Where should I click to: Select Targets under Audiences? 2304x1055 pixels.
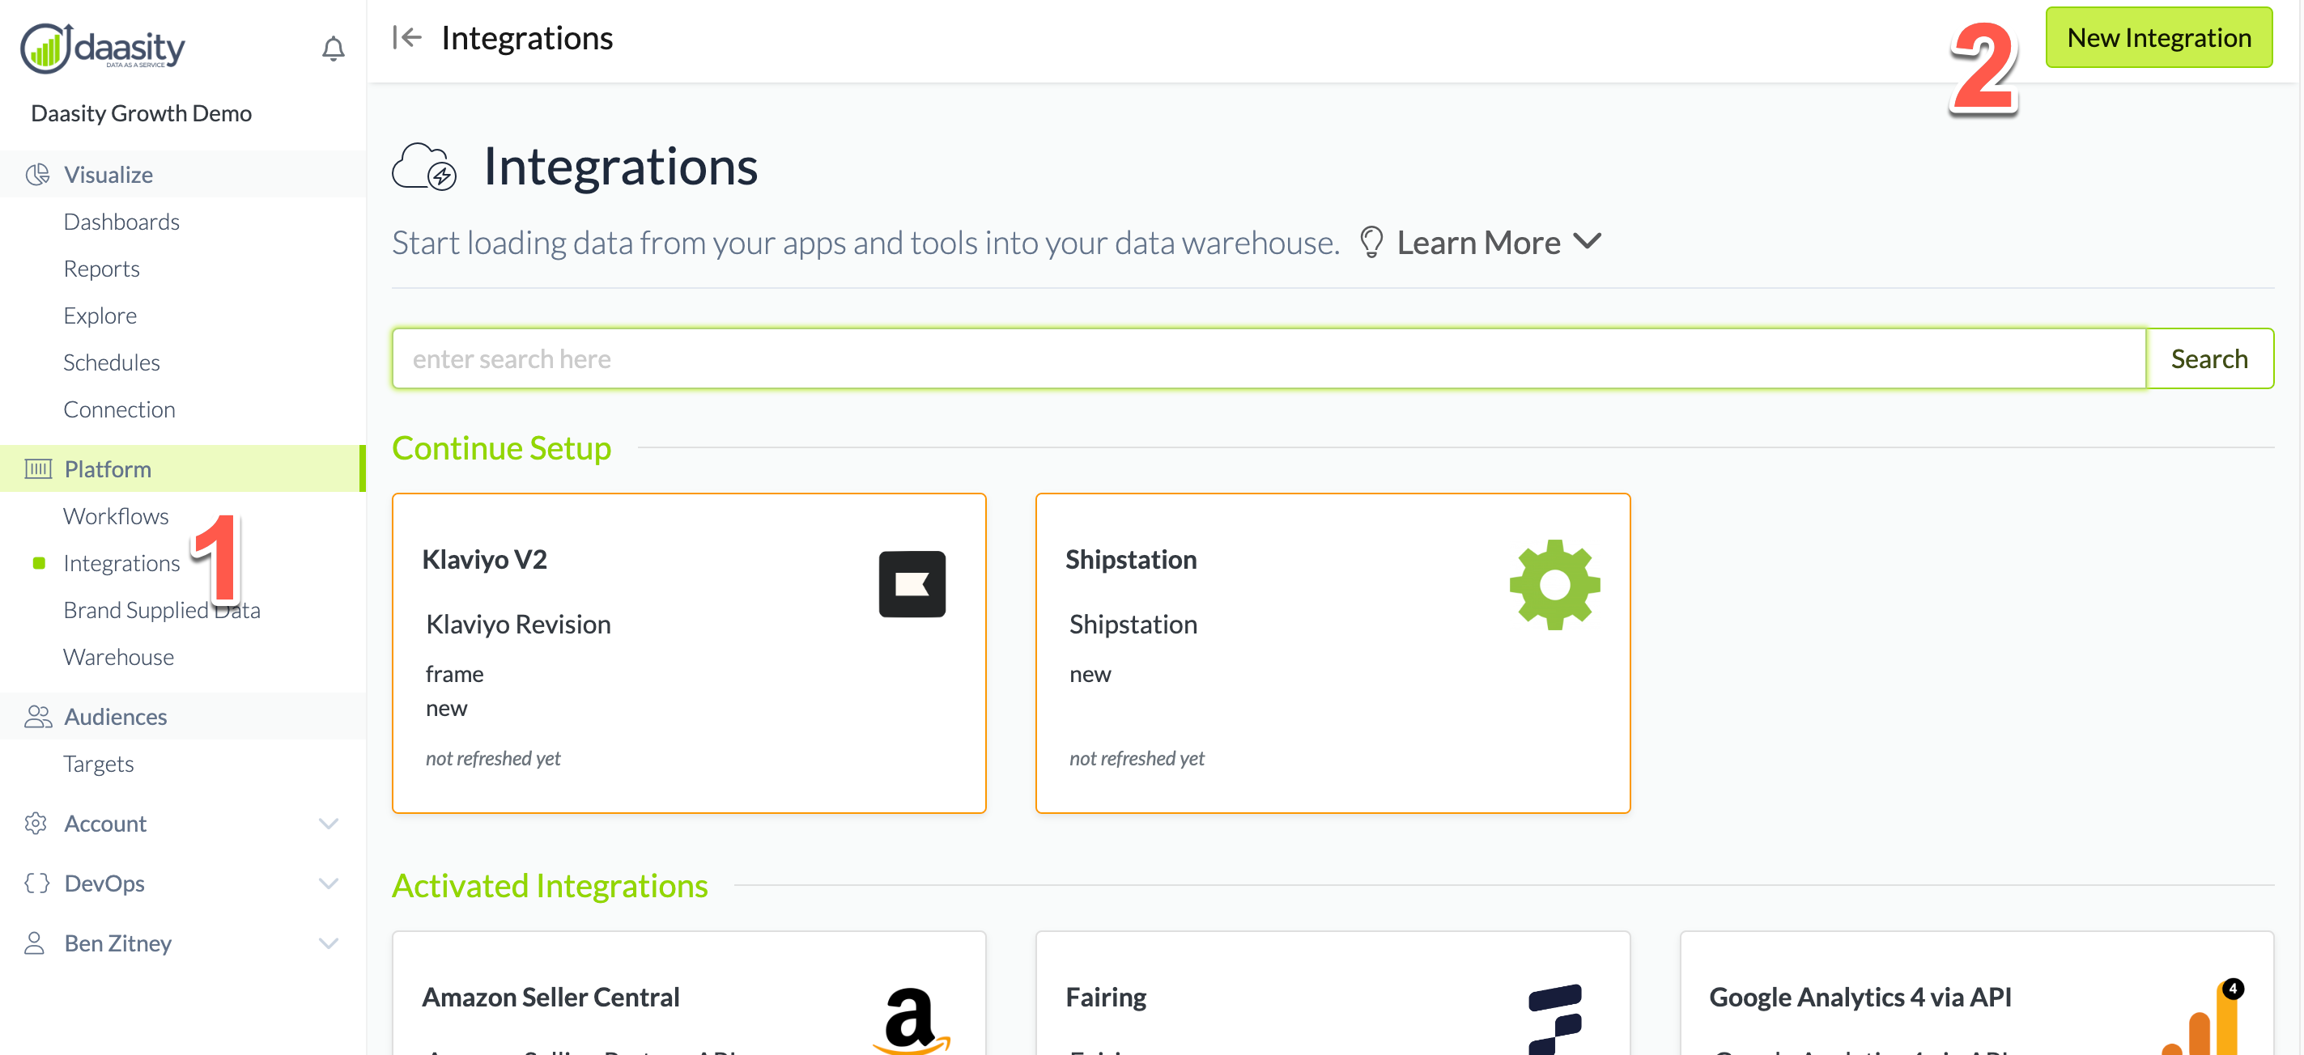pos(98,764)
